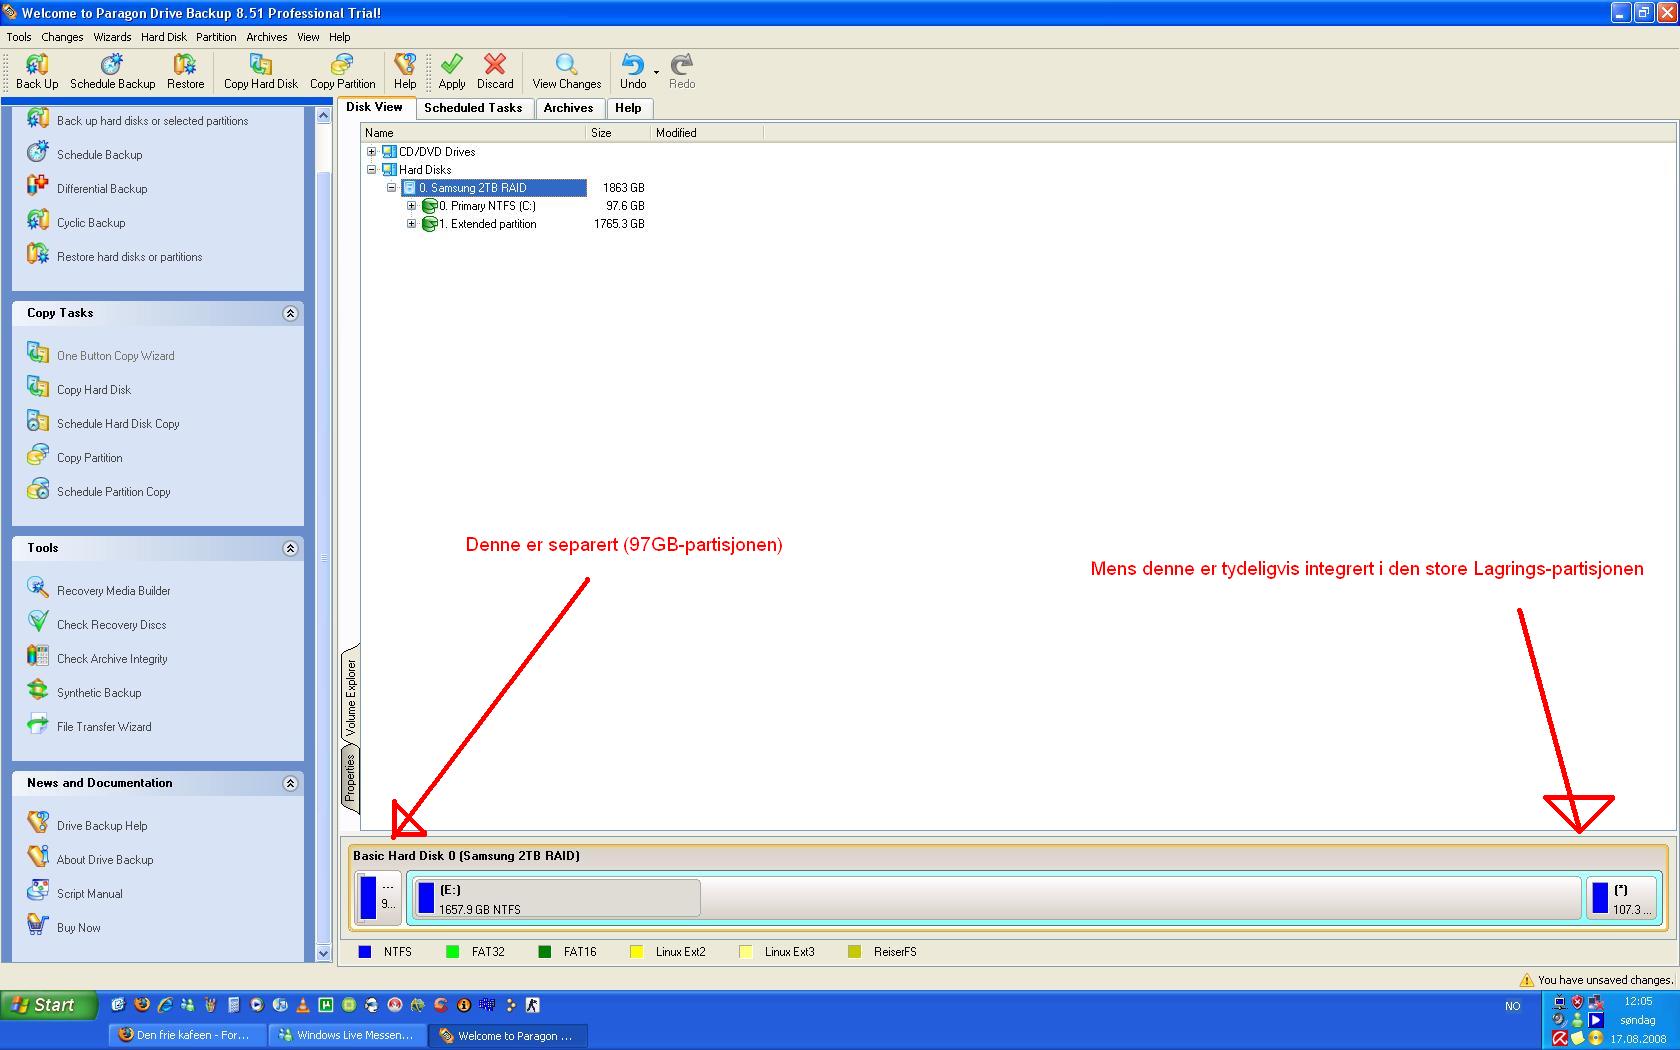This screenshot has width=1680, height=1050.
Task: Collapse the Copy Tasks panel
Action: pyautogui.click(x=290, y=313)
